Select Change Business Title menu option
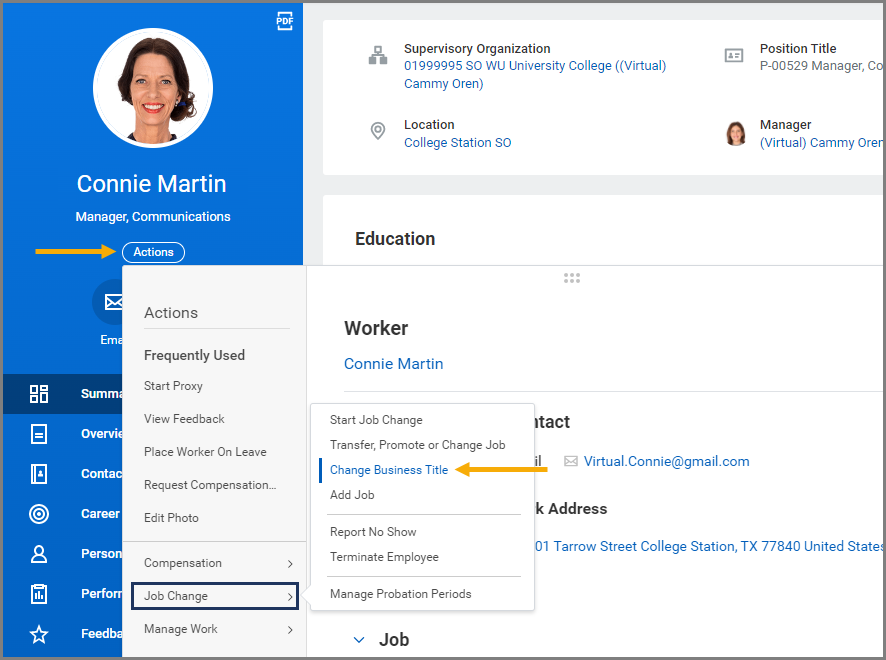 click(x=389, y=470)
